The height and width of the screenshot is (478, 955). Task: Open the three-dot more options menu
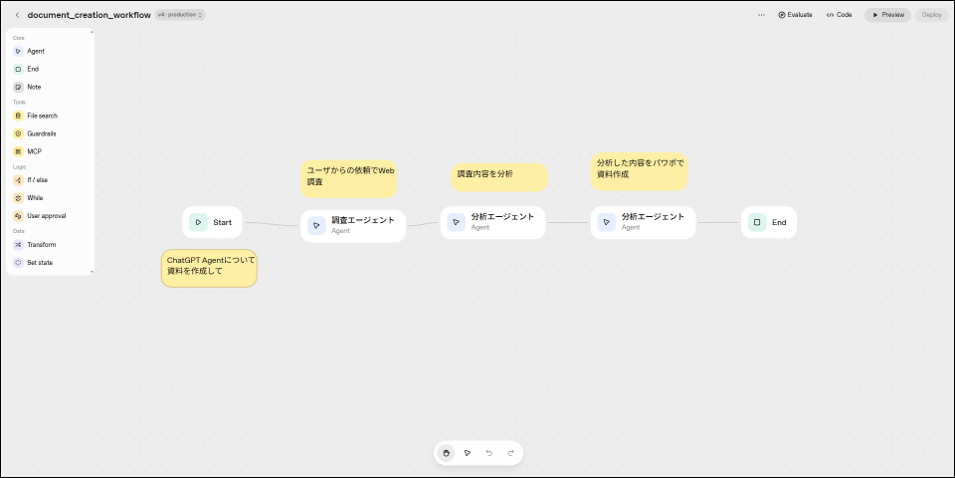[x=761, y=15]
